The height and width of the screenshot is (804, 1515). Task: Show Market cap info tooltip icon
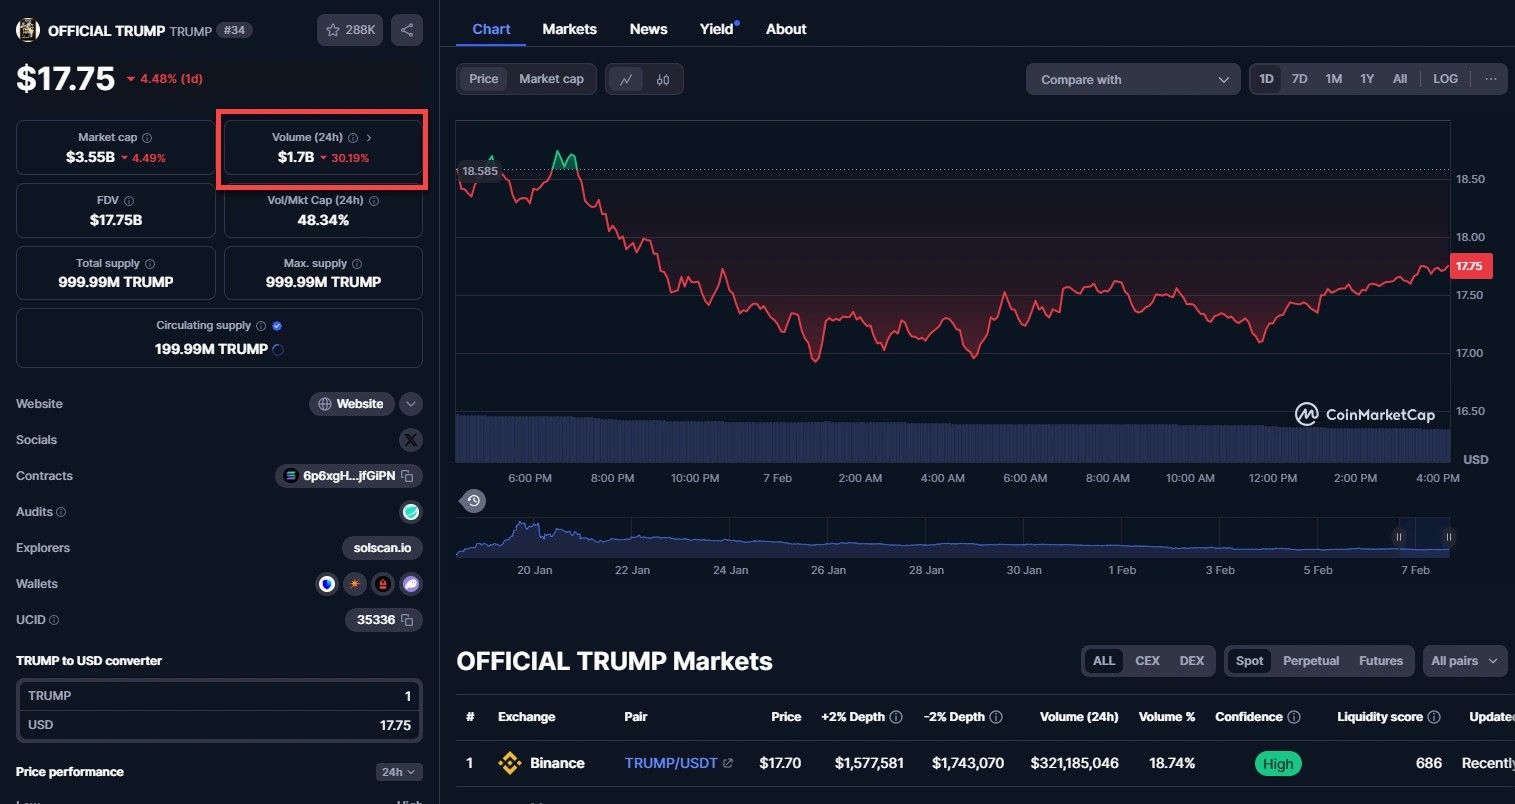[x=147, y=138]
